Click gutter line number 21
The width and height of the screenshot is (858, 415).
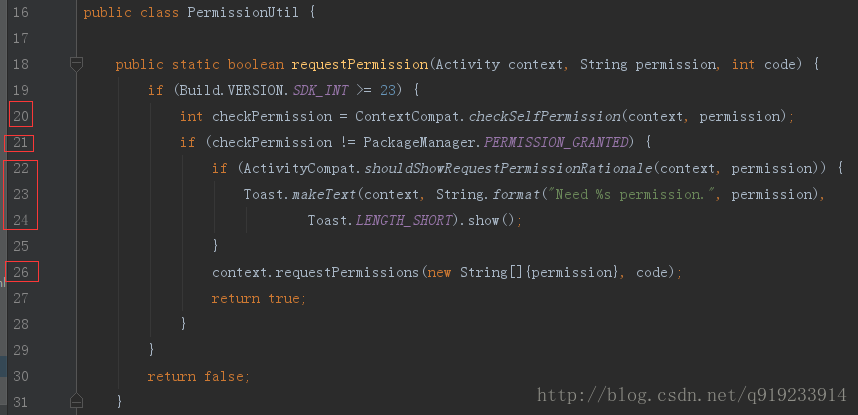point(21,142)
